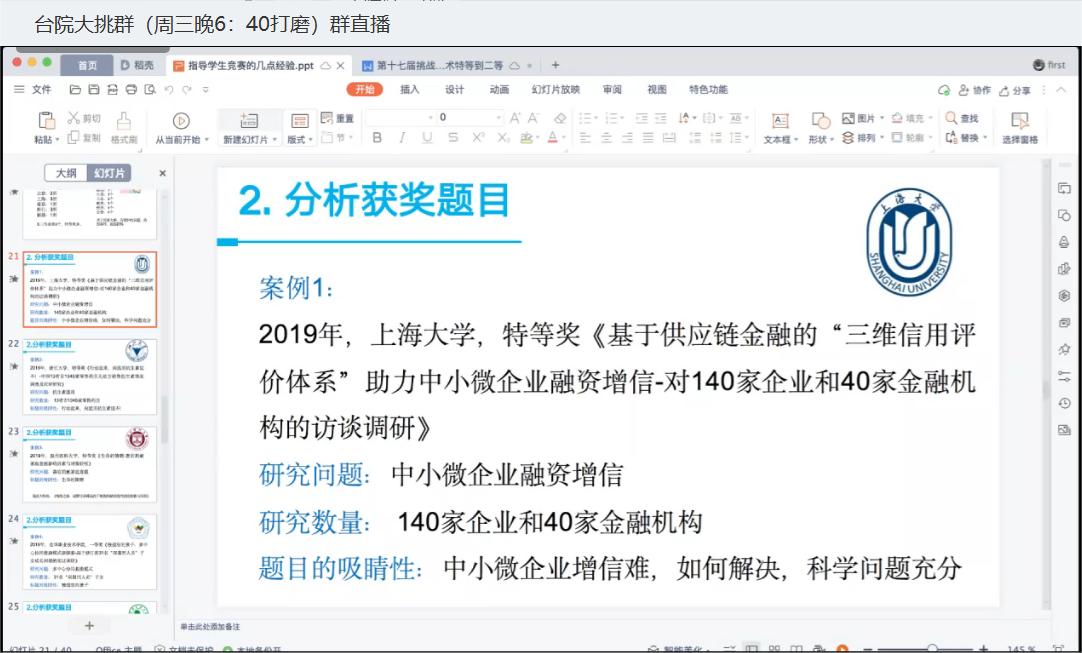Open the font size combo box
Screen dimensions: 1082x653
(465, 118)
